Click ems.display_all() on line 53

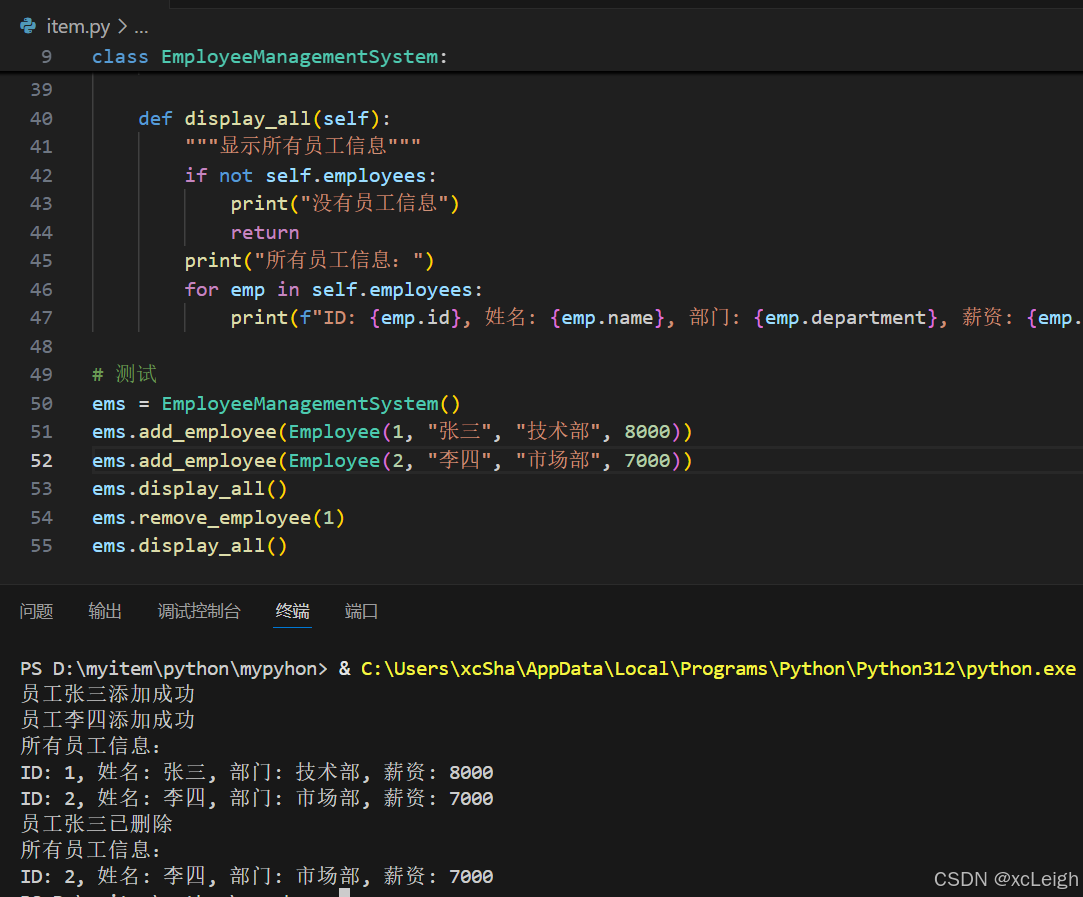pos(190,489)
